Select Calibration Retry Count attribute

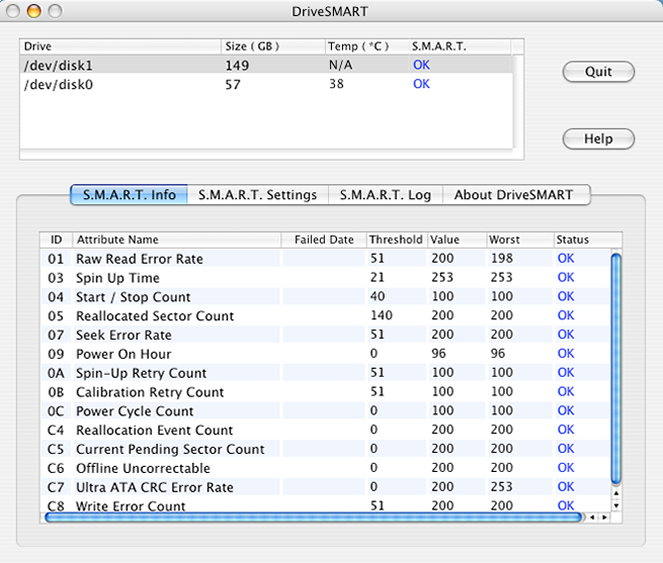[x=325, y=392]
